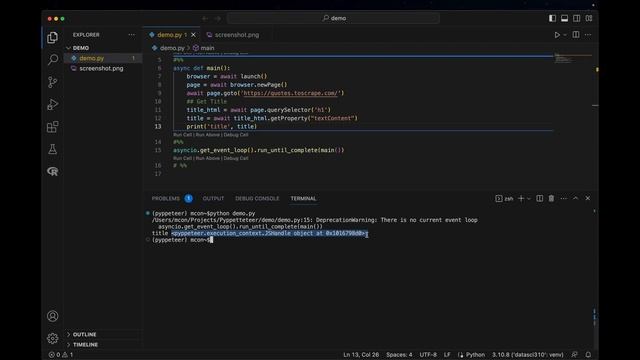Open Source Control view
The width and height of the screenshot is (640, 360).
(x=53, y=82)
